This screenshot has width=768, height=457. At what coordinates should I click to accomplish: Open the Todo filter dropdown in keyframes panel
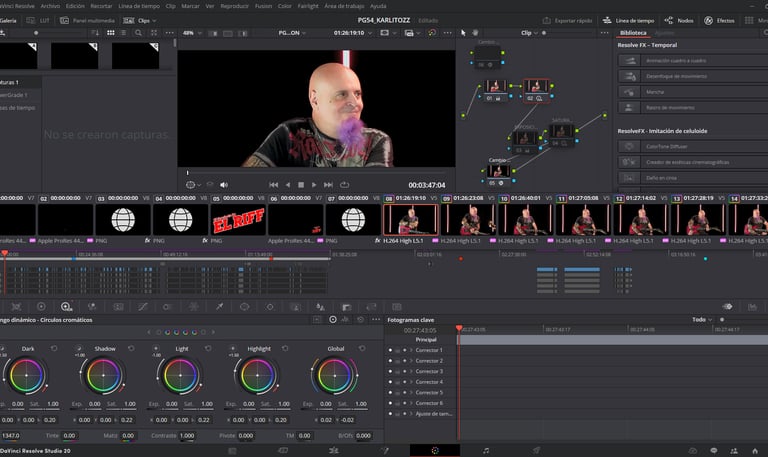point(701,319)
